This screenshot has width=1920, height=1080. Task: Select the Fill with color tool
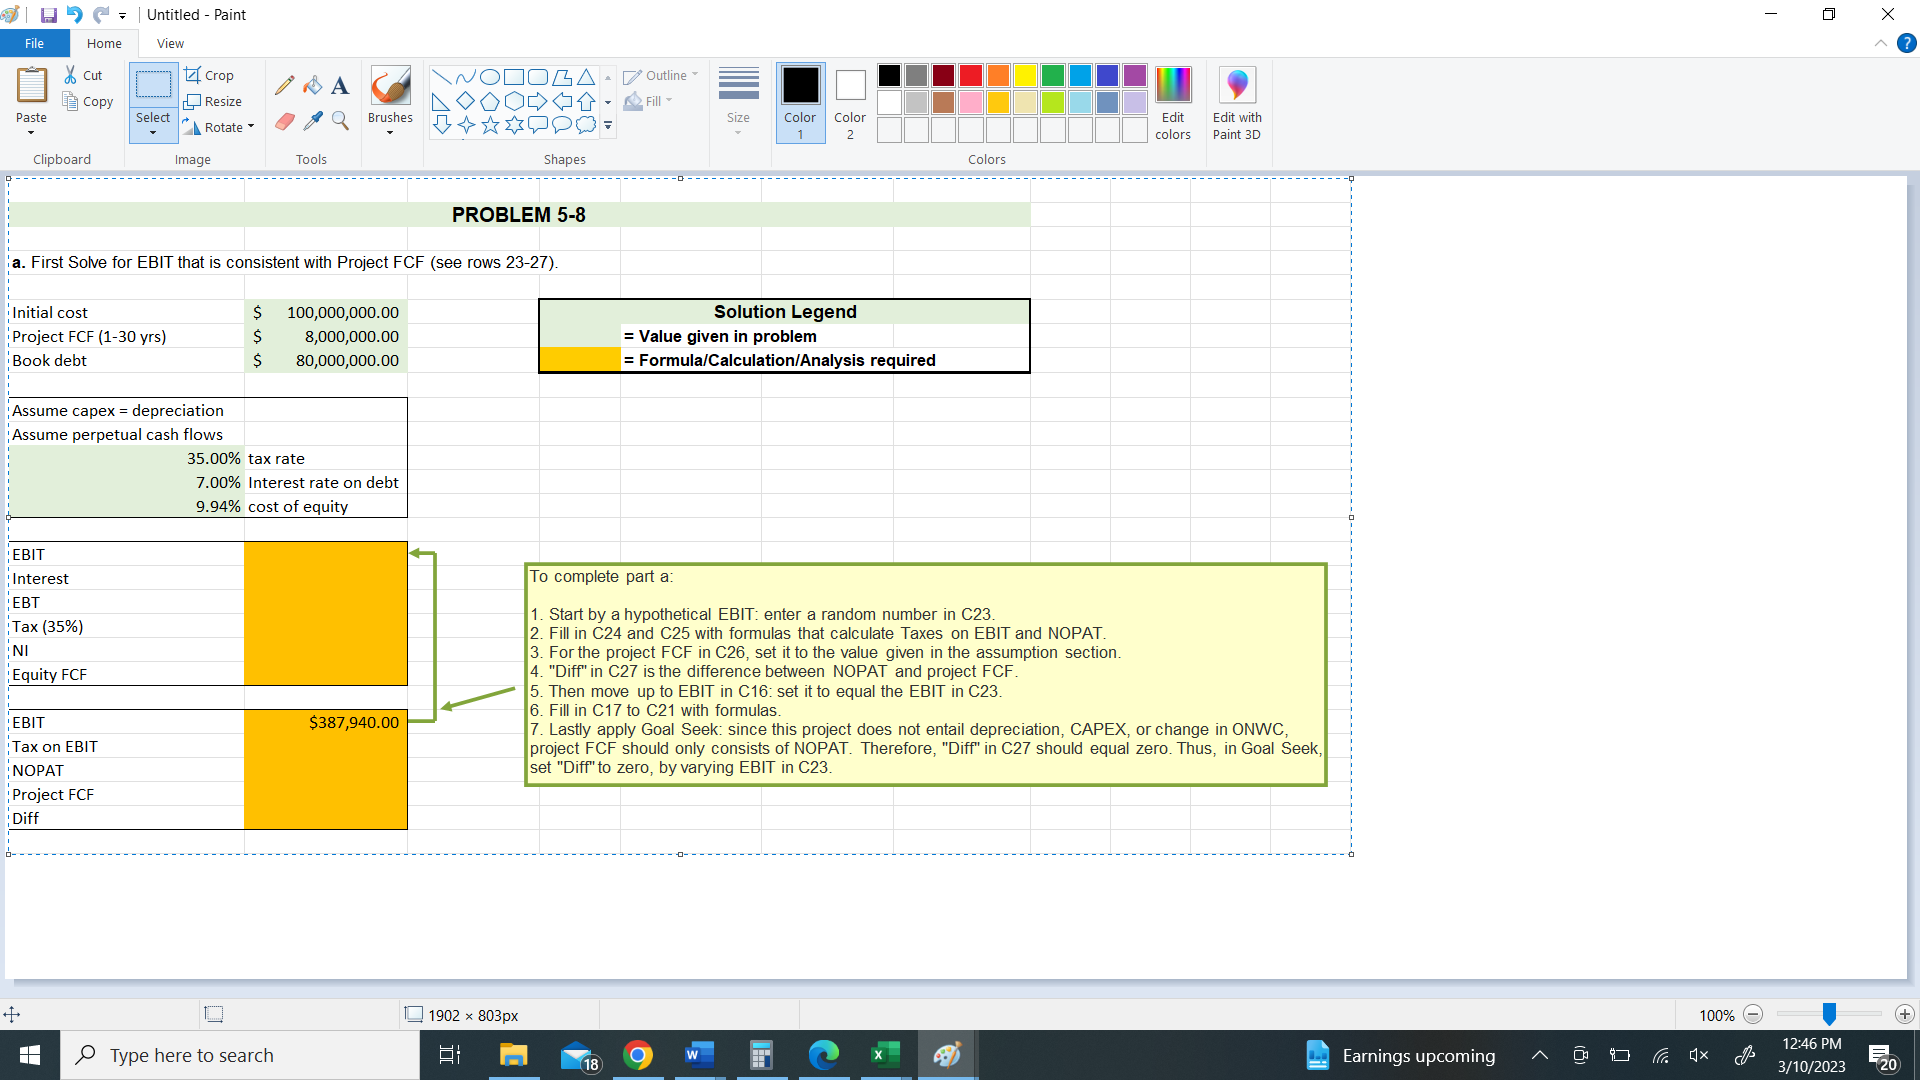pos(312,84)
